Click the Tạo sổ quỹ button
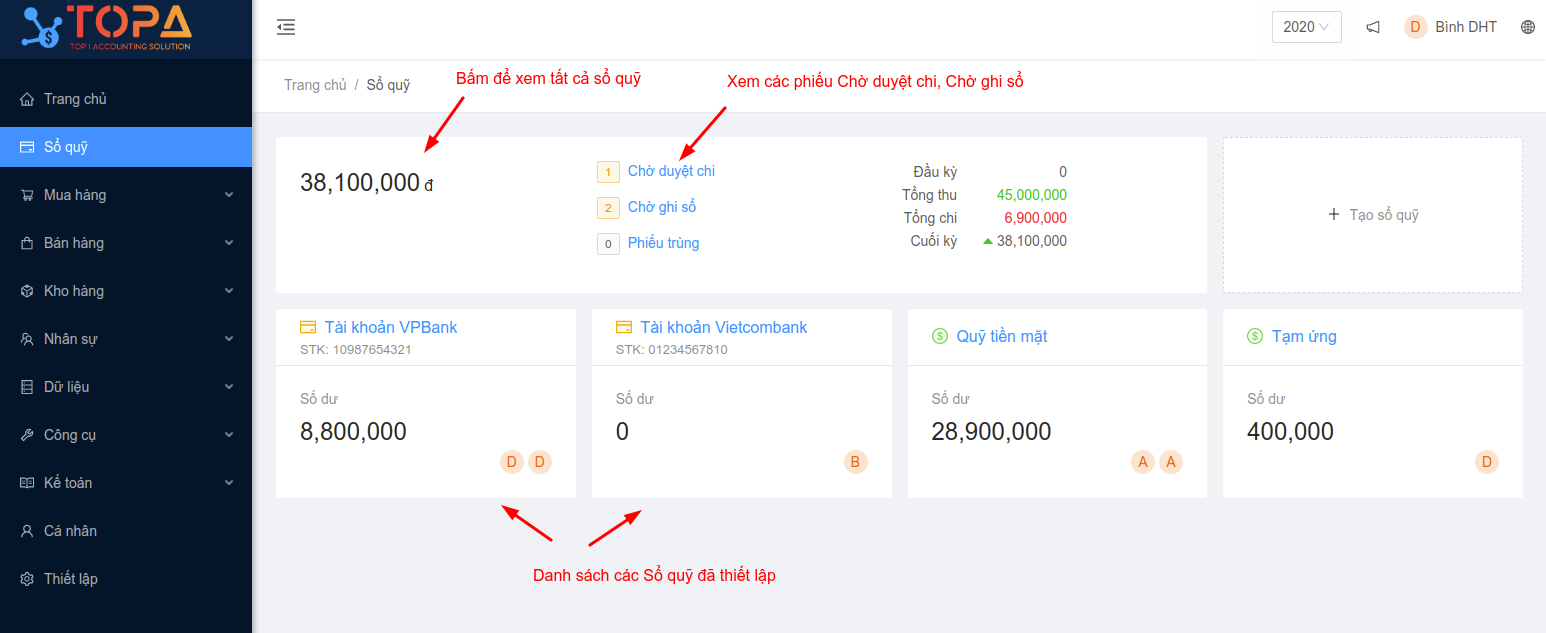This screenshot has width=1546, height=633. (1372, 215)
